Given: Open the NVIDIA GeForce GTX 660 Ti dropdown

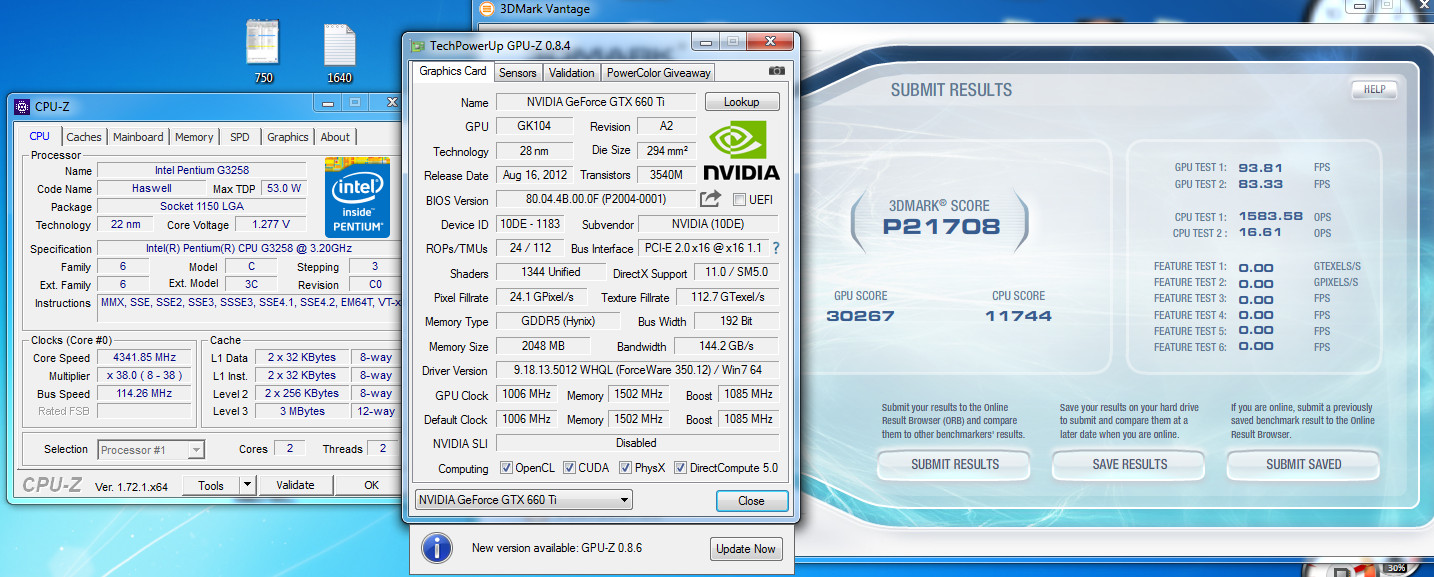Looking at the screenshot, I should click(524, 500).
